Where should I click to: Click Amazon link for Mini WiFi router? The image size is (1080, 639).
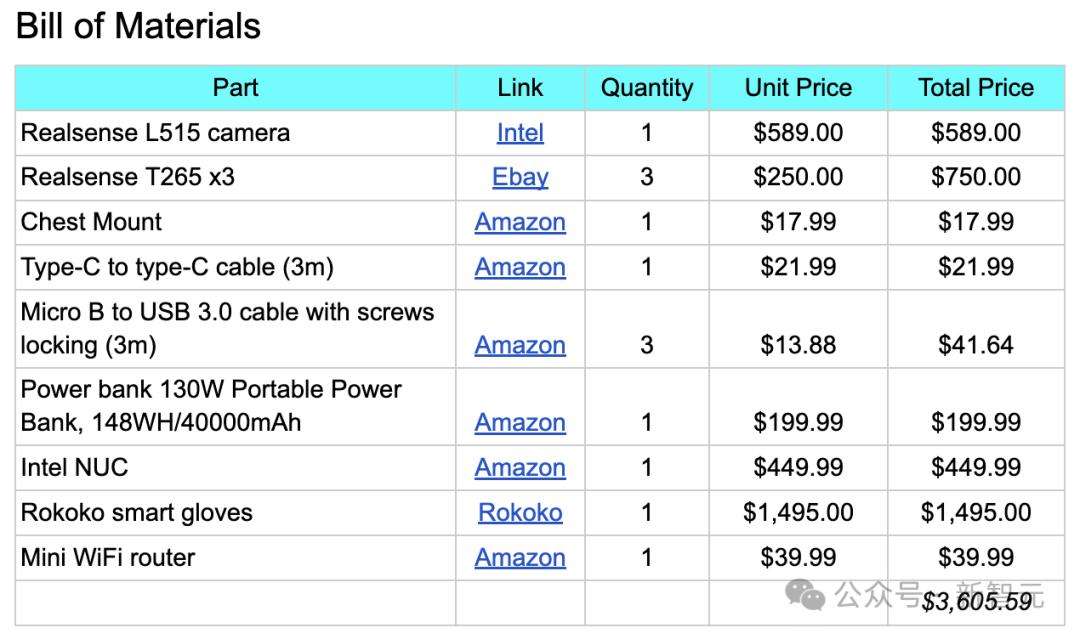(x=520, y=558)
